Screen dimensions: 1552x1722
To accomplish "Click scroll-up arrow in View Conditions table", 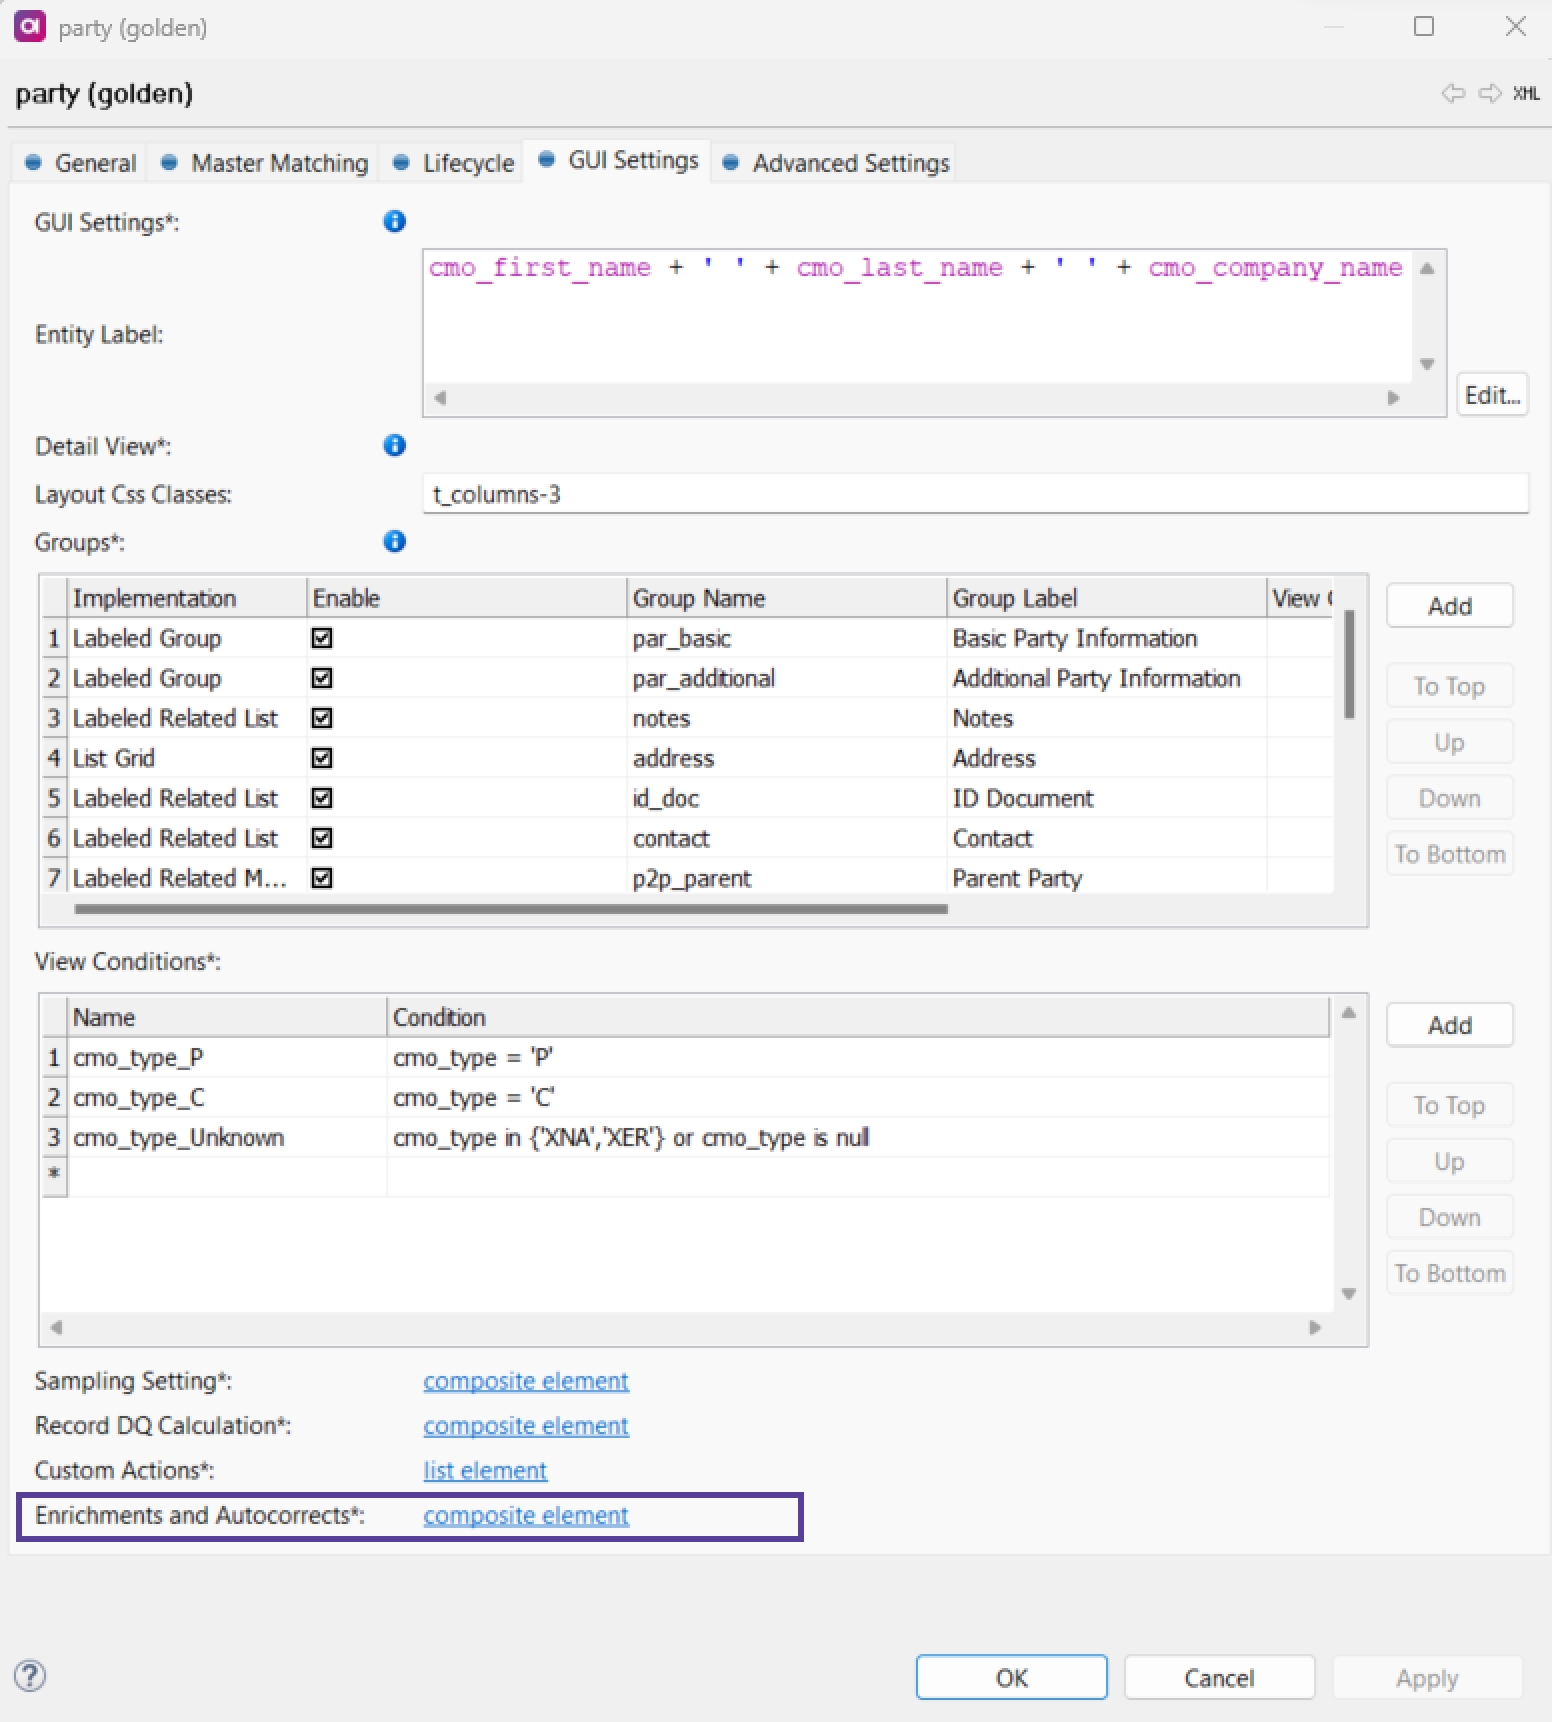I will 1349,1013.
